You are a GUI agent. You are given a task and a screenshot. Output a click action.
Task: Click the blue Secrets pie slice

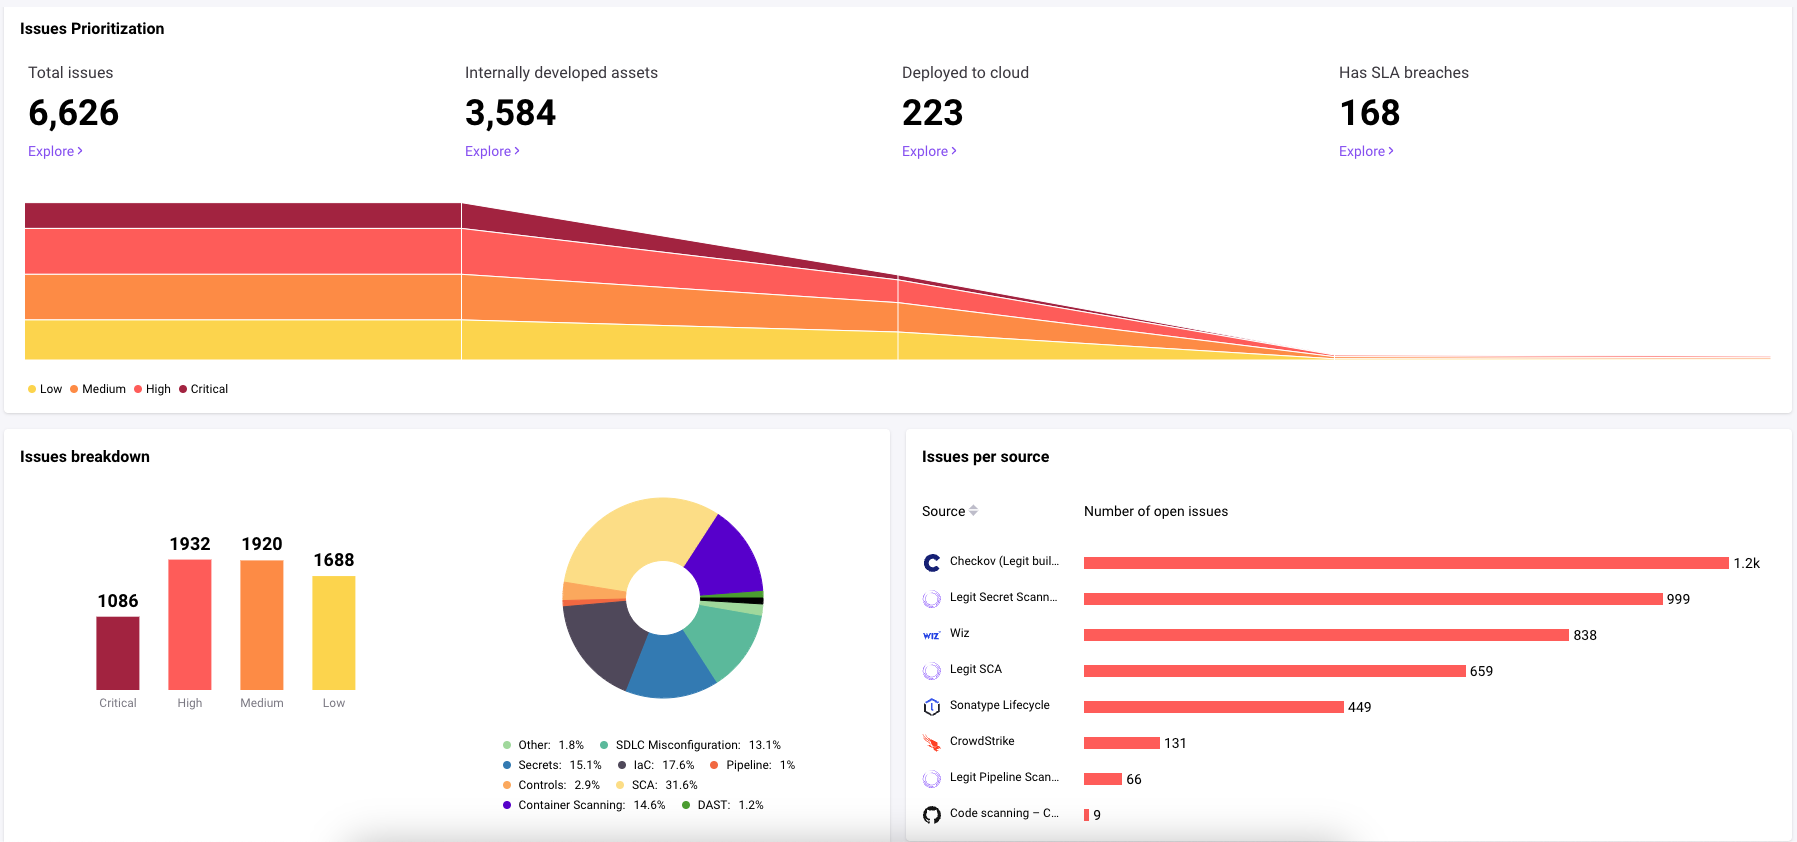coord(670,667)
